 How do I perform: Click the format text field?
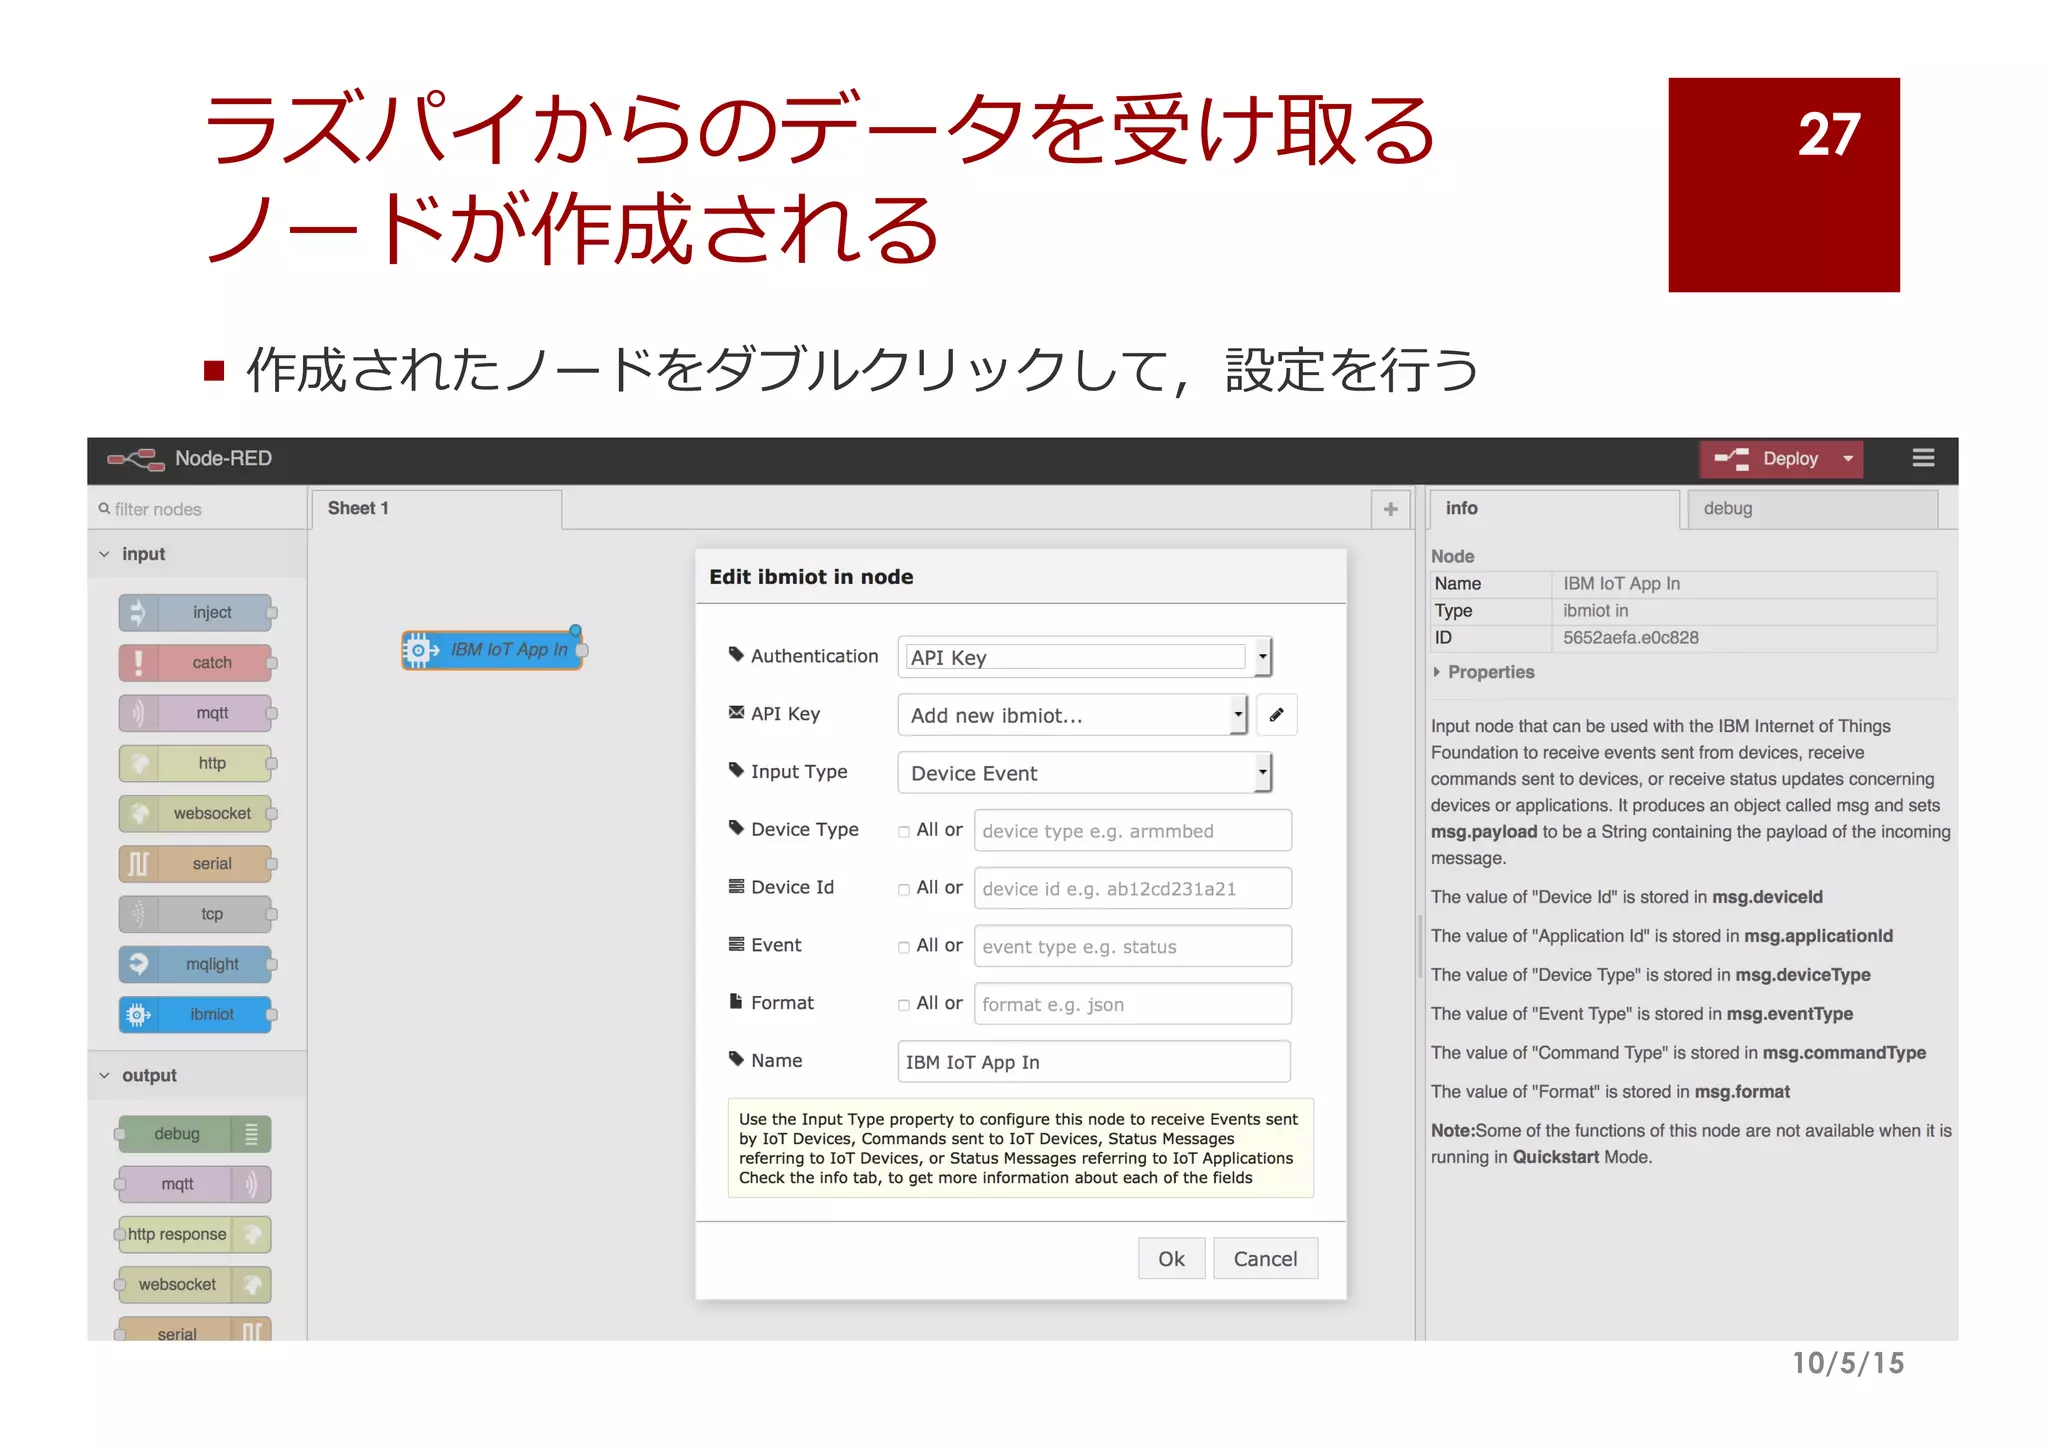tap(1133, 1005)
